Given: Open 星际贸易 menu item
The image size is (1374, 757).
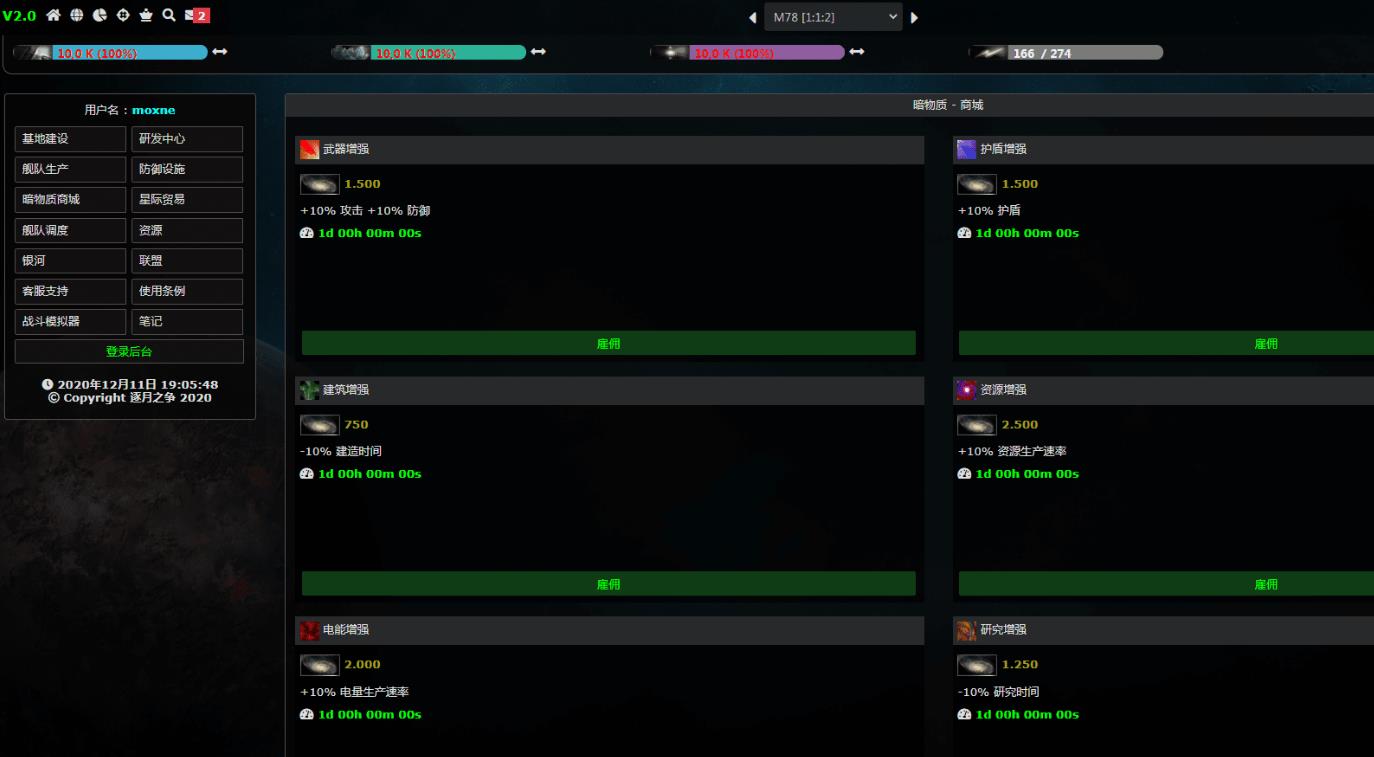Looking at the screenshot, I should pyautogui.click(x=187, y=200).
